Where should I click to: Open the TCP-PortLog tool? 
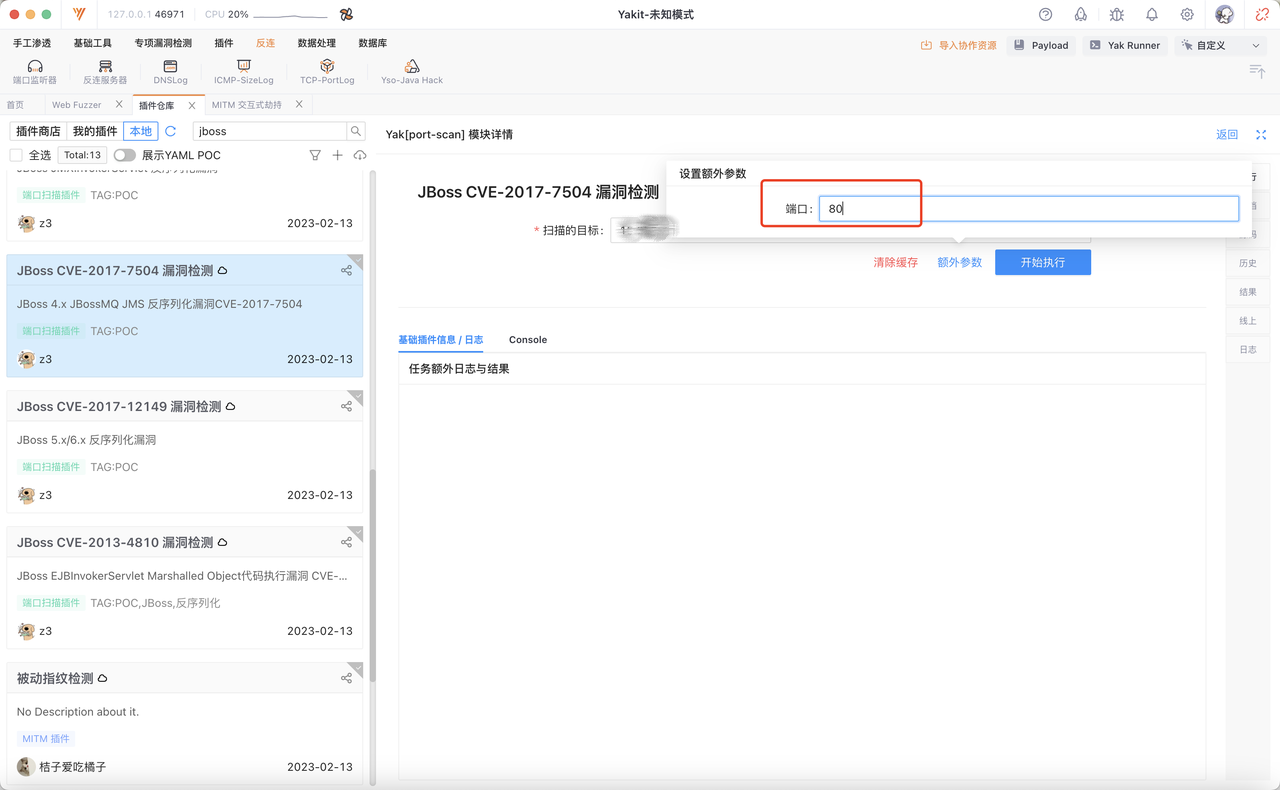point(327,71)
